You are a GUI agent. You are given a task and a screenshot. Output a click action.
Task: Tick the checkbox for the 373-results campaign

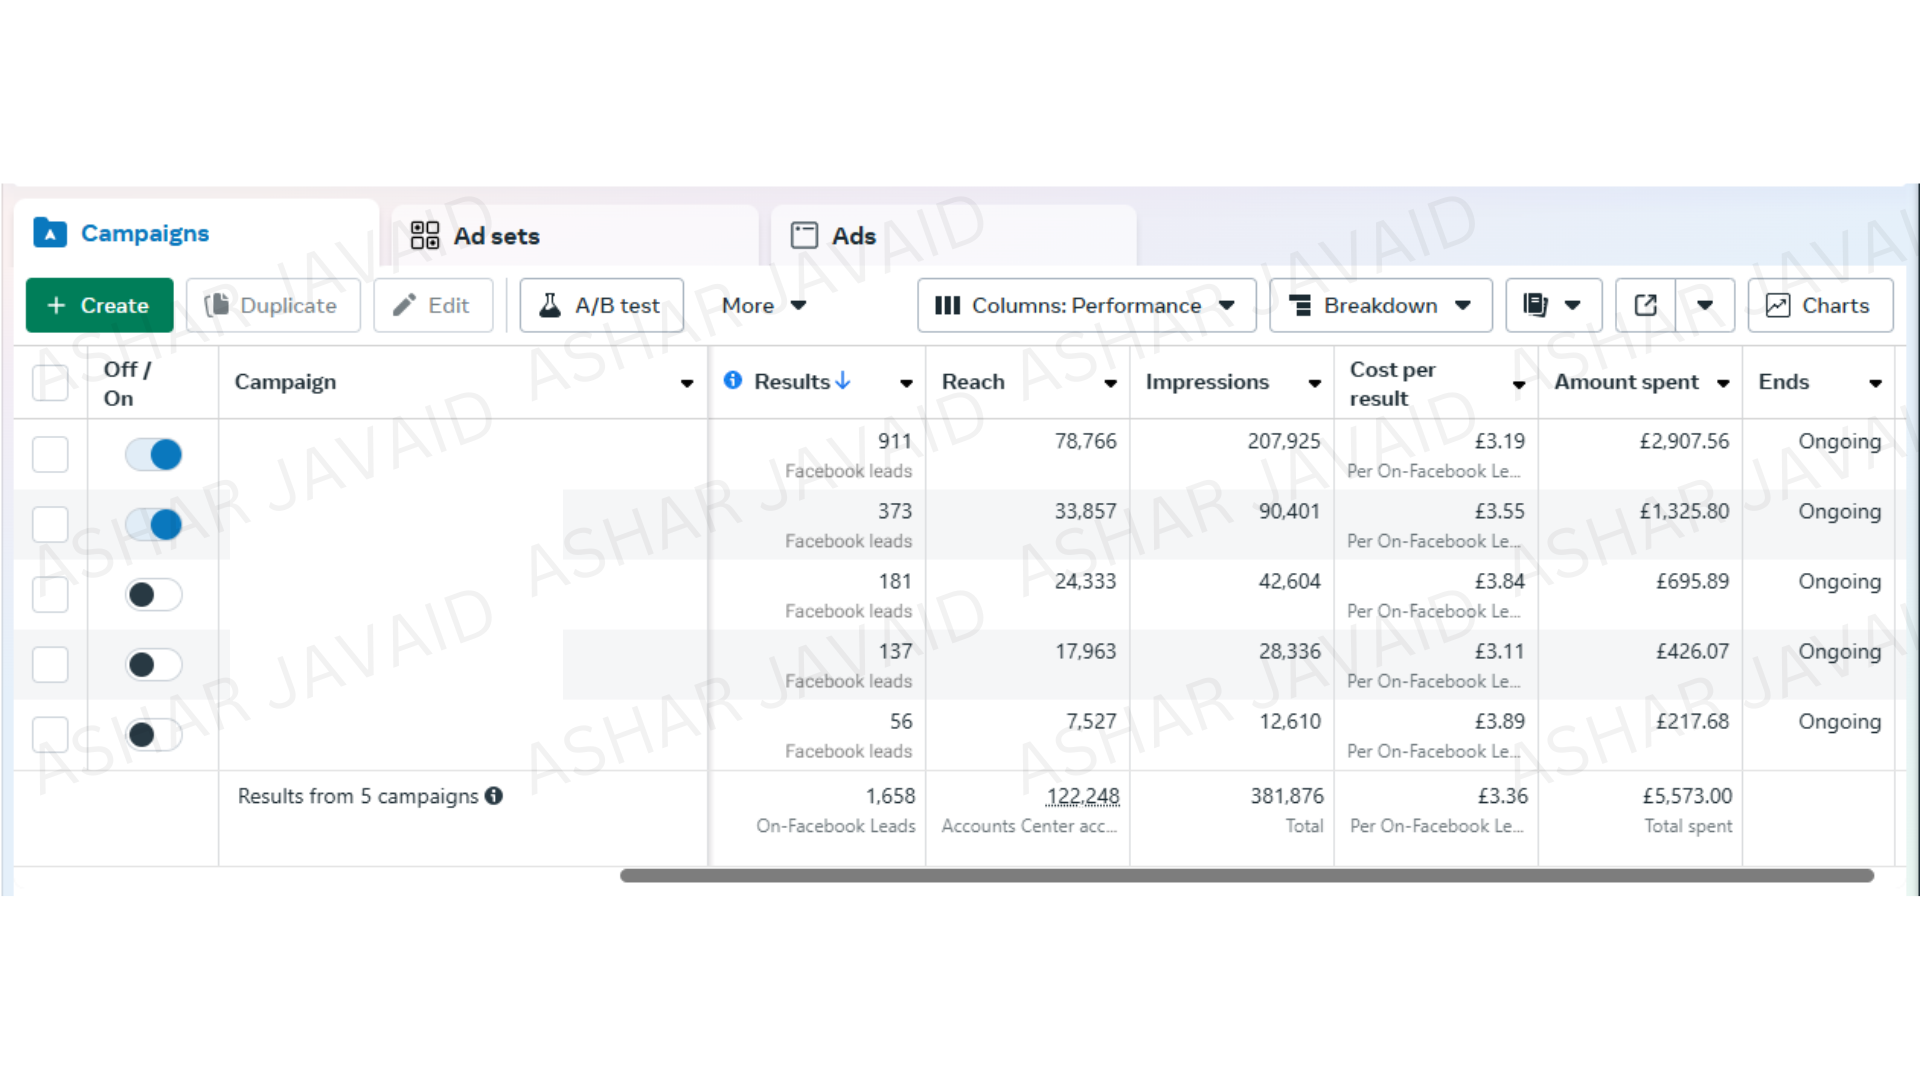click(50, 525)
